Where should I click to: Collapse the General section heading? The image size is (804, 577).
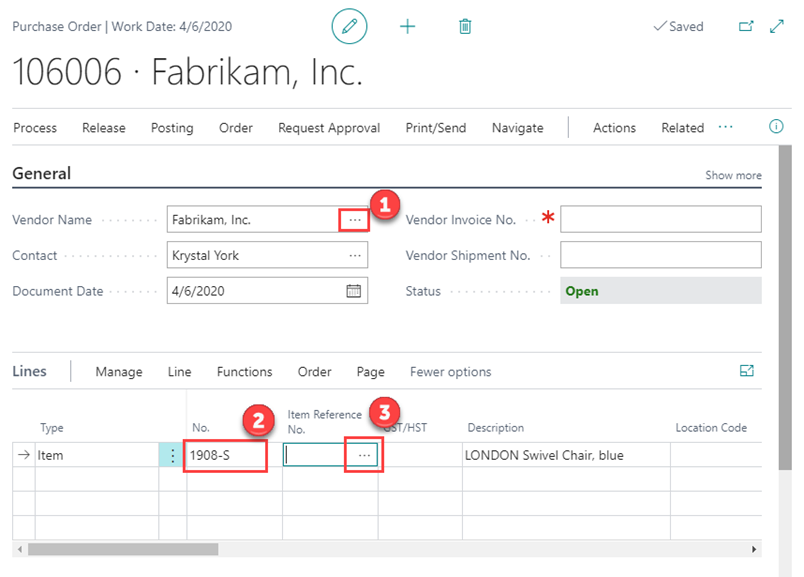point(42,173)
